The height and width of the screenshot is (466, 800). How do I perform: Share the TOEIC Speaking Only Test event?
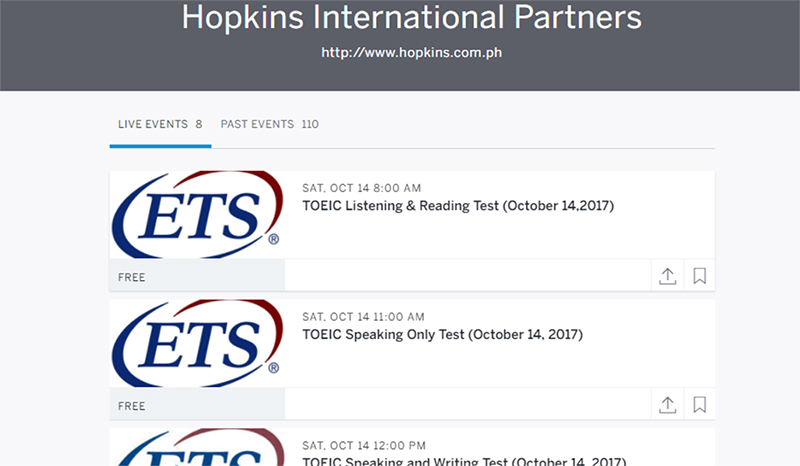click(x=667, y=404)
